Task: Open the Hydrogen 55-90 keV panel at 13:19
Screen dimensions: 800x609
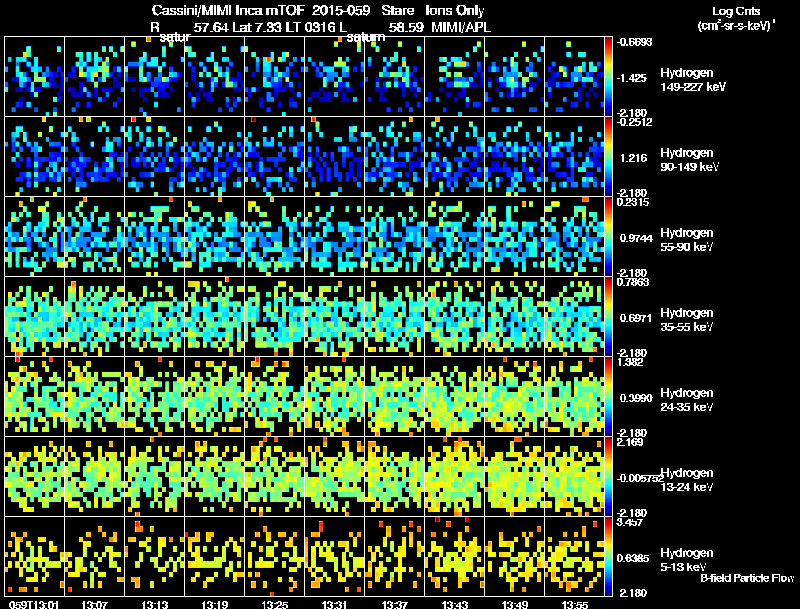Action: tap(215, 236)
